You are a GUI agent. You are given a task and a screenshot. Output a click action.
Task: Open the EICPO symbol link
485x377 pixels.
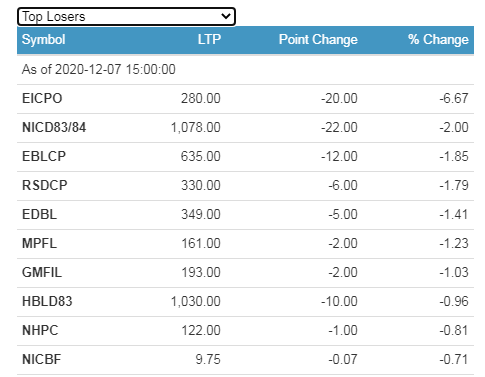42,98
